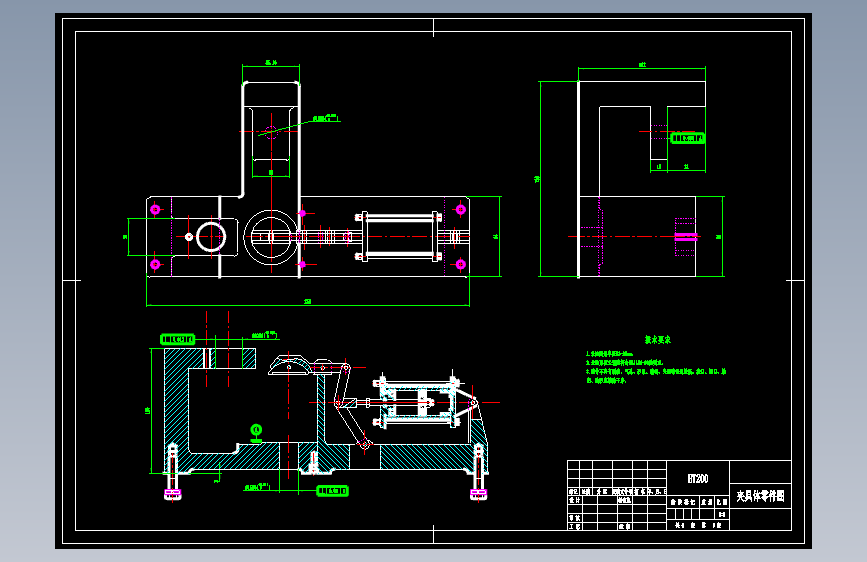
Task: Select the magenta bolt hole at bottom-left of plan view
Action: pos(155,264)
